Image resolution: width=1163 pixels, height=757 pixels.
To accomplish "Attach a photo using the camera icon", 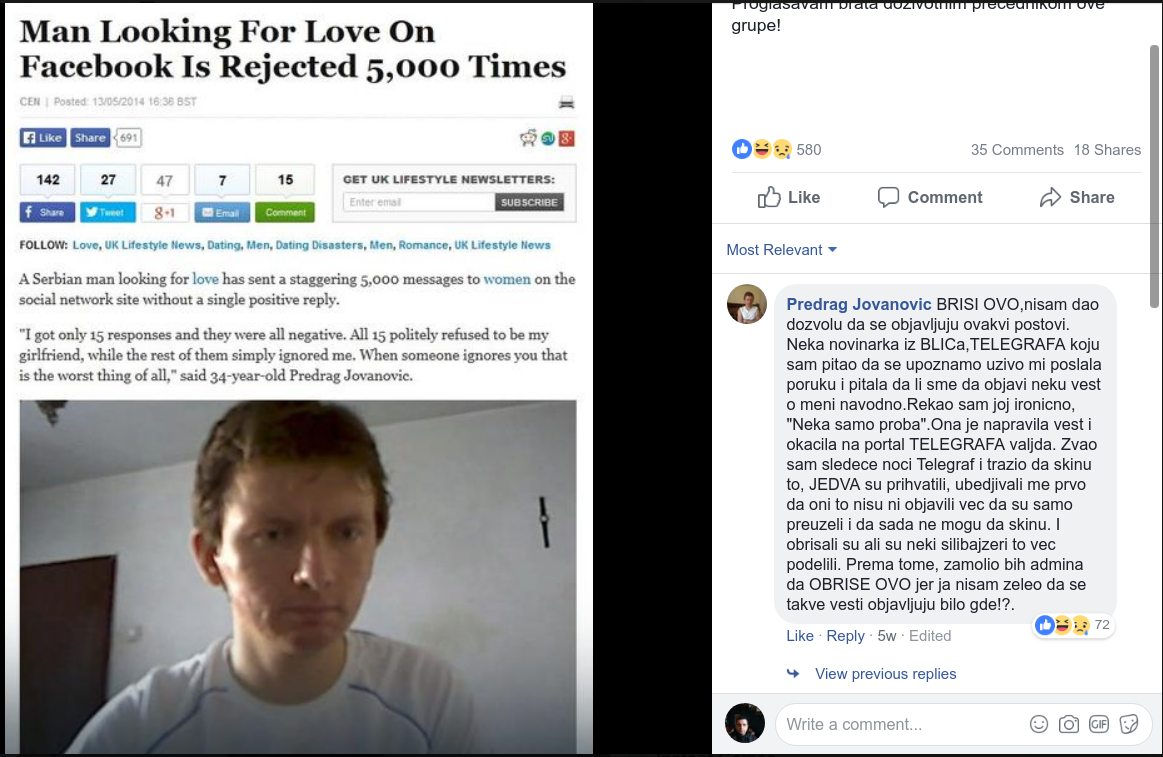I will coord(1069,724).
